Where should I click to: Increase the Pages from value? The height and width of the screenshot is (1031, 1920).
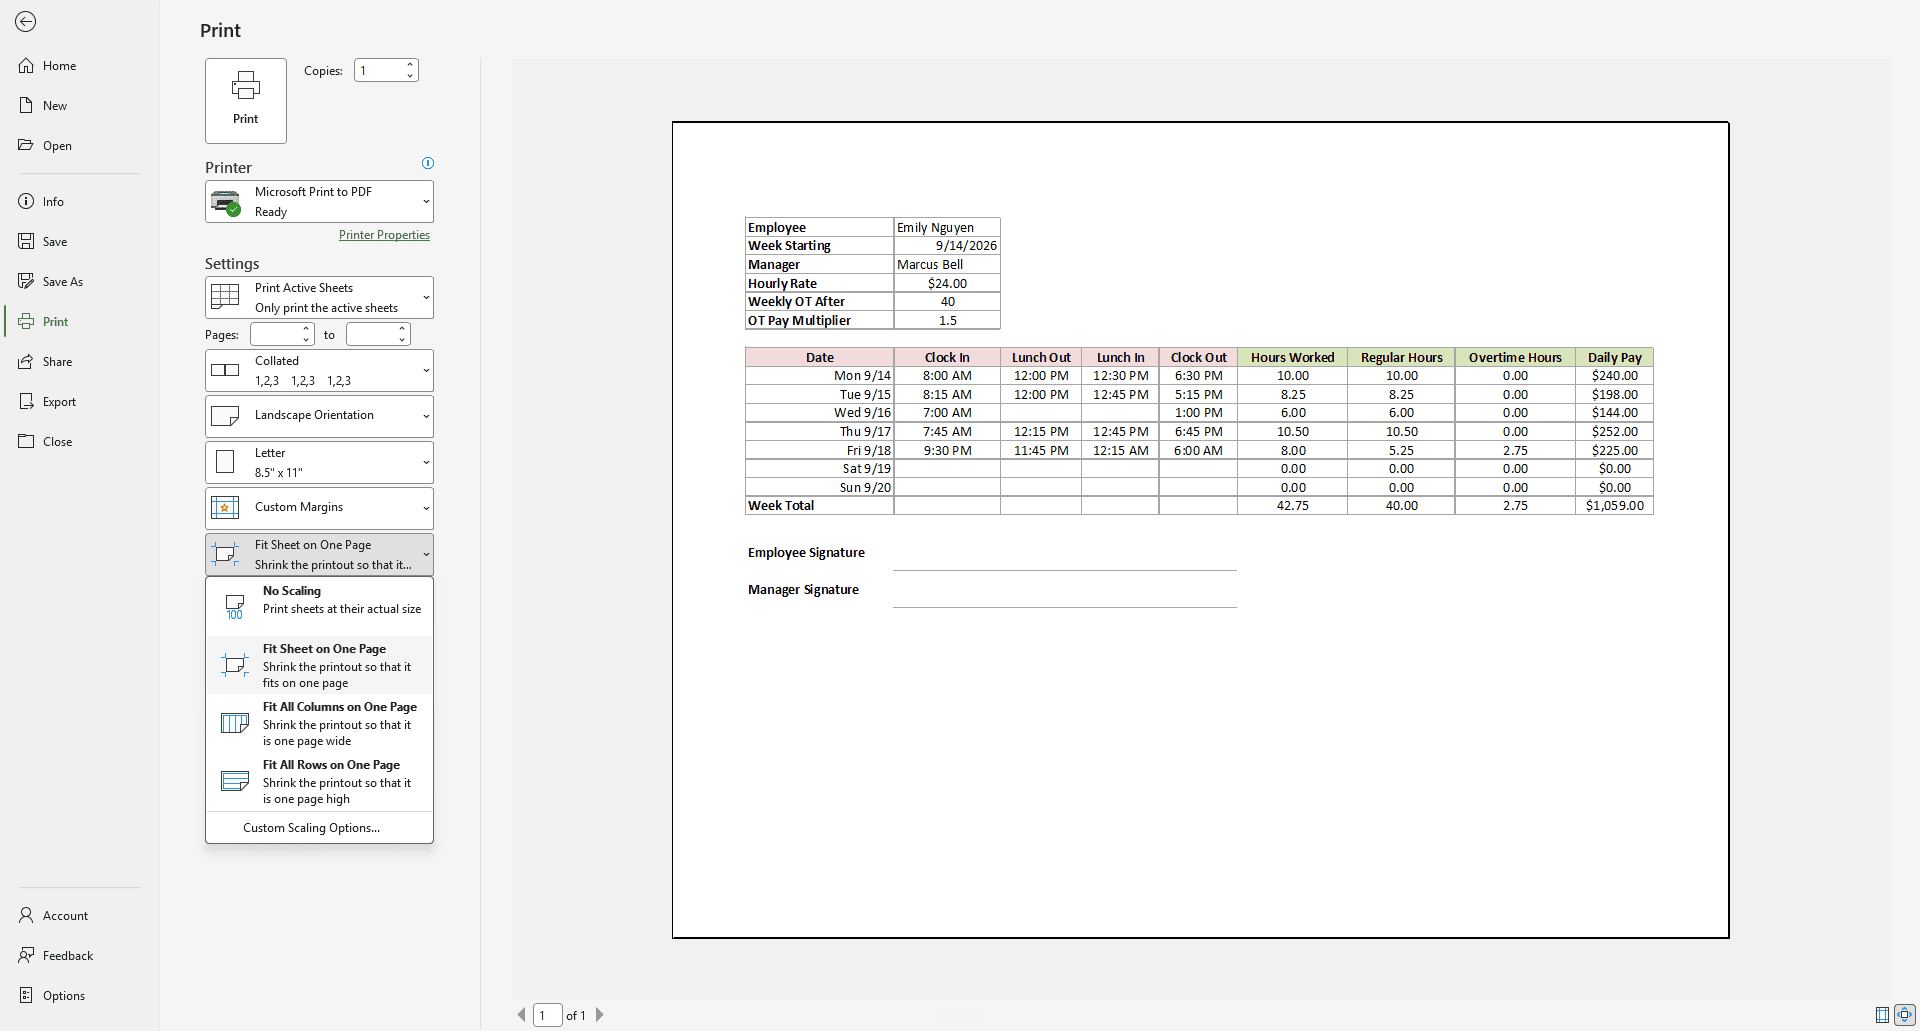(306, 329)
